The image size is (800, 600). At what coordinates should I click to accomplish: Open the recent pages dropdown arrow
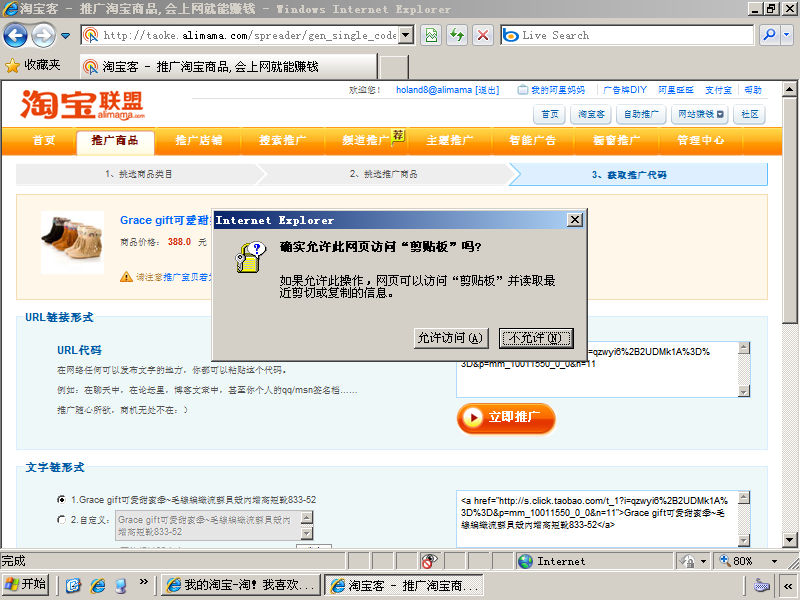[x=65, y=36]
